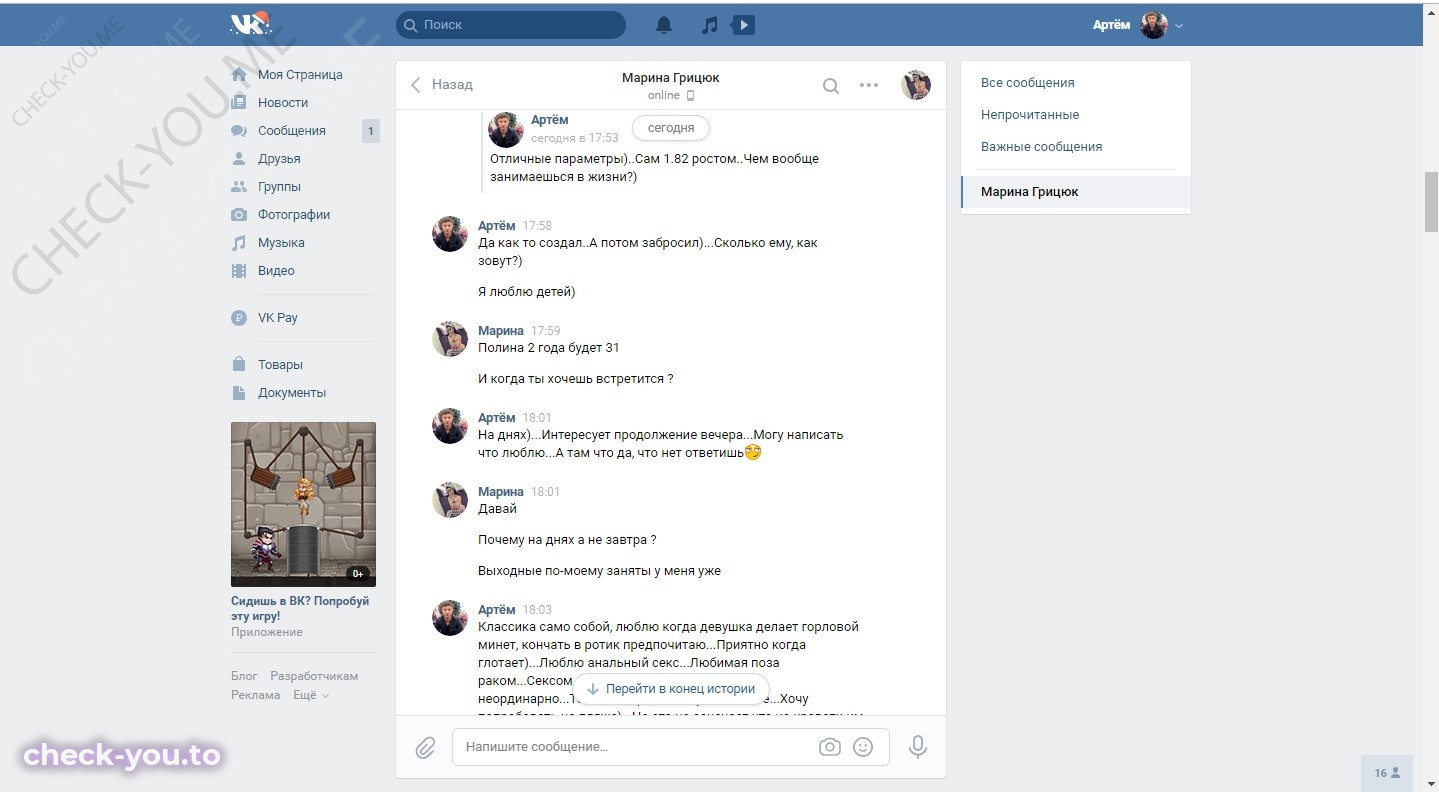This screenshot has height=792, width=1439.
Task: Click the Назад back link
Action: (452, 85)
